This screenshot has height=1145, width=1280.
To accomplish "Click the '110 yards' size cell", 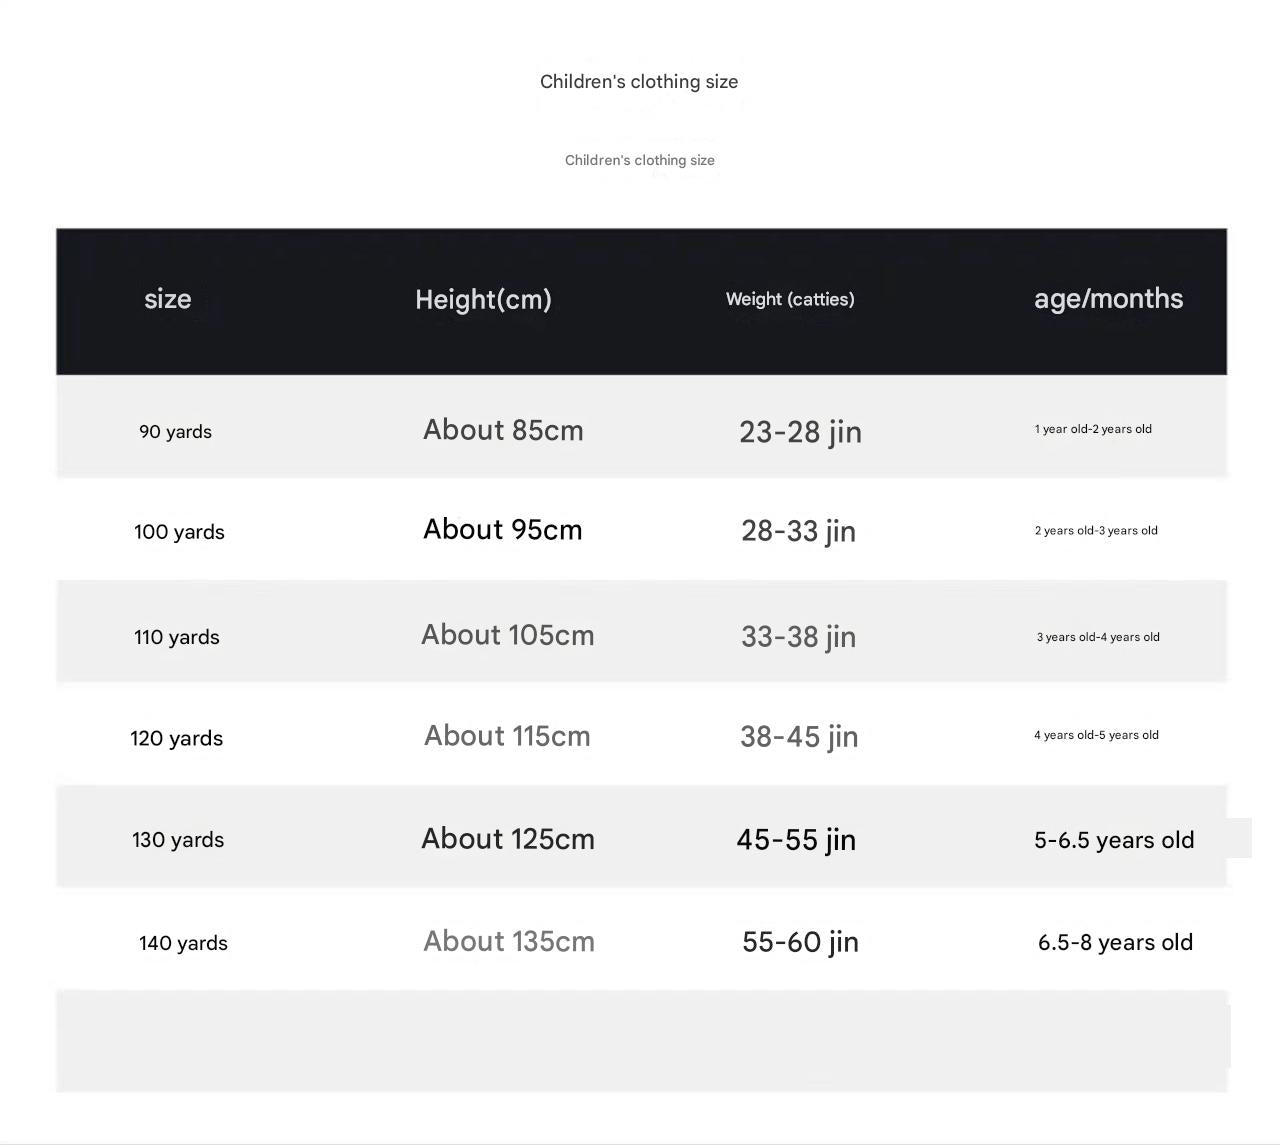I will (x=177, y=637).
